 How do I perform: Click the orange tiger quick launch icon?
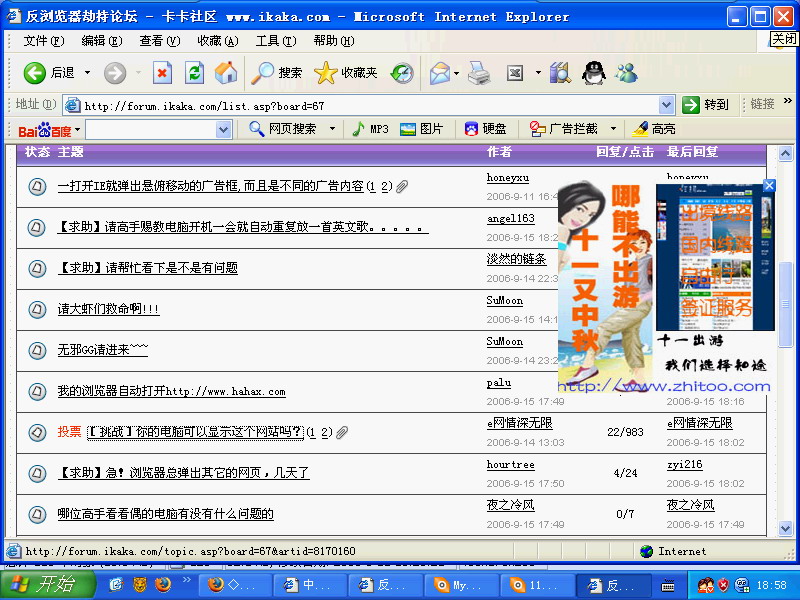139,584
